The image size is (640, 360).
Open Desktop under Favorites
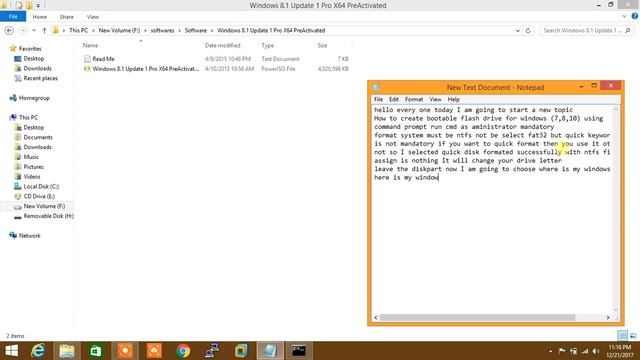click(33, 58)
